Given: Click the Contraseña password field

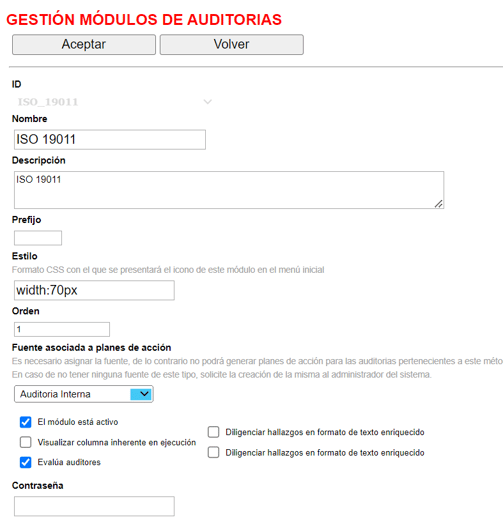Looking at the screenshot, I should coord(94,506).
